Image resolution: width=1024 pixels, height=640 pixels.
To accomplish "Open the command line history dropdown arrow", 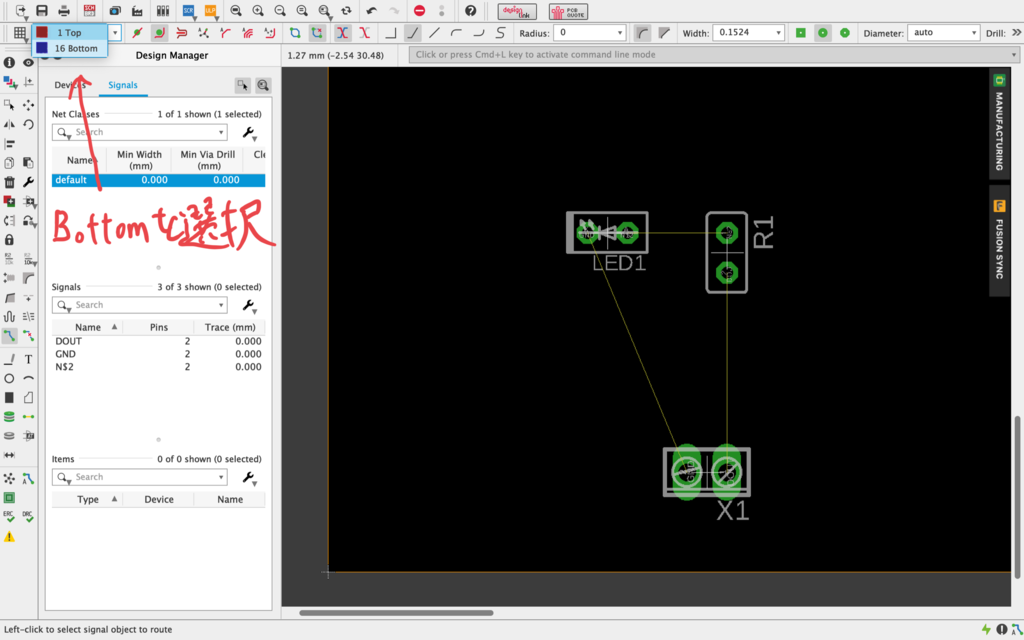I will tap(1014, 55).
